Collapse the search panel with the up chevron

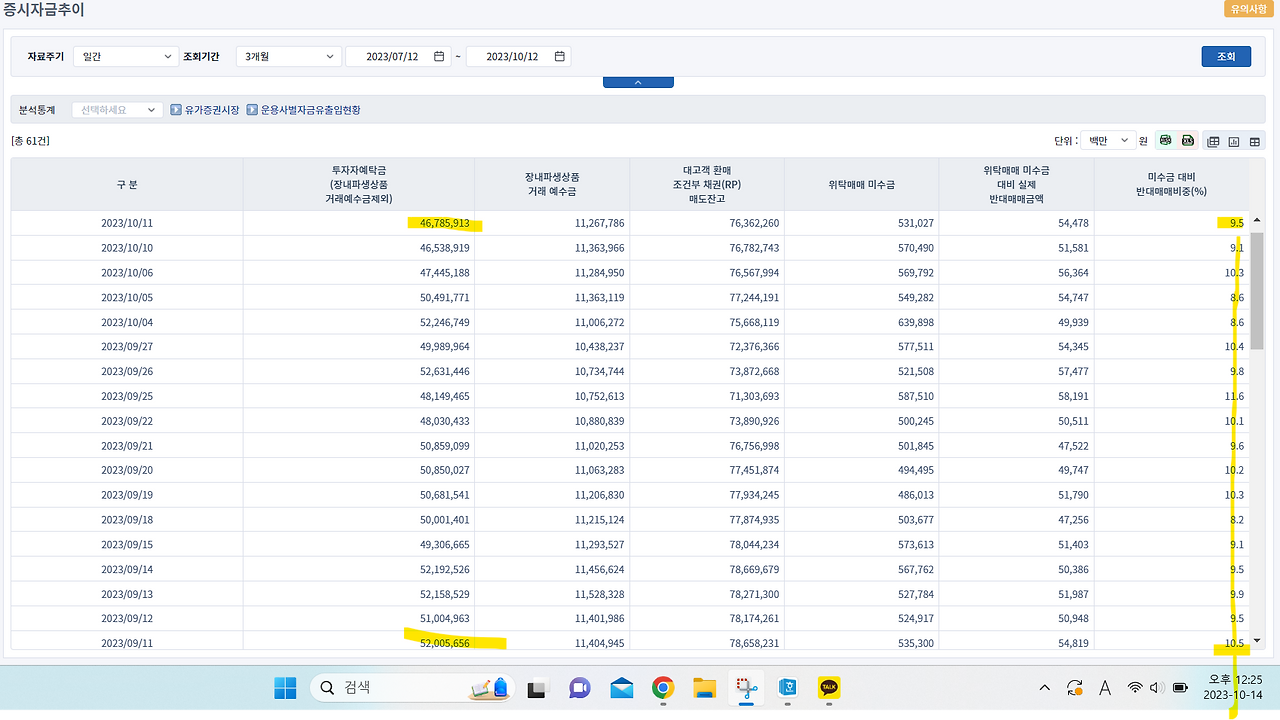click(638, 82)
